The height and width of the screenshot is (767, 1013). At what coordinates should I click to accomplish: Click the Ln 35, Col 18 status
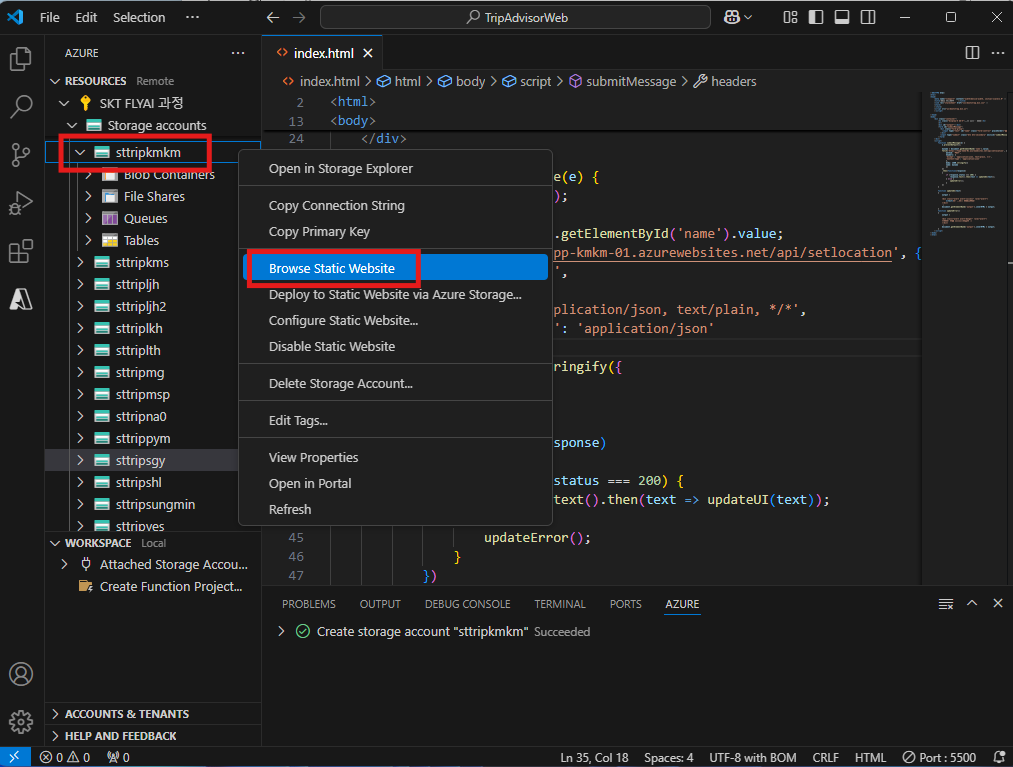(594, 757)
